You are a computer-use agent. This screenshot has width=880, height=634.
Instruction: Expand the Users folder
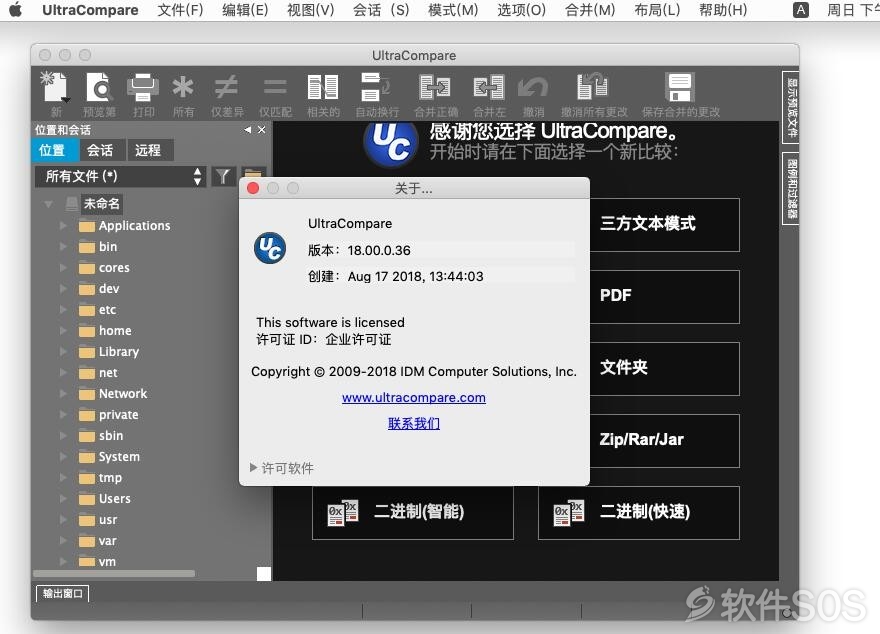coord(63,499)
